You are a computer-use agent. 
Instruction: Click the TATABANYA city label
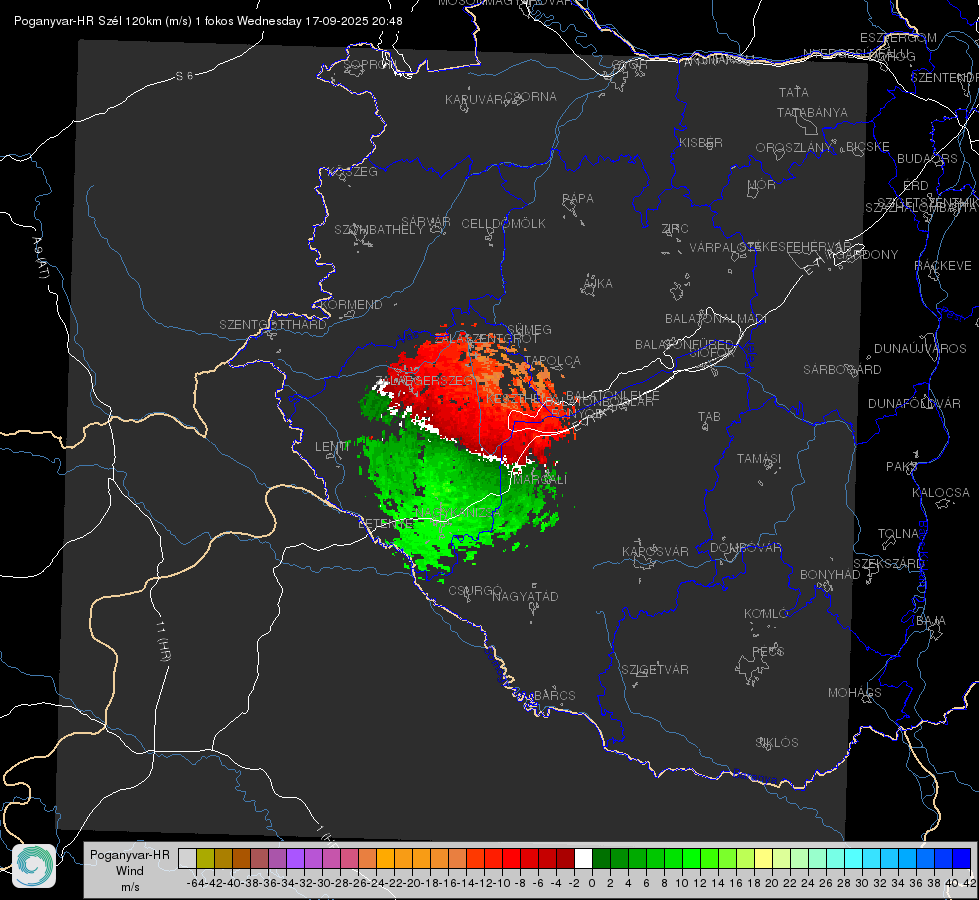[x=812, y=112]
